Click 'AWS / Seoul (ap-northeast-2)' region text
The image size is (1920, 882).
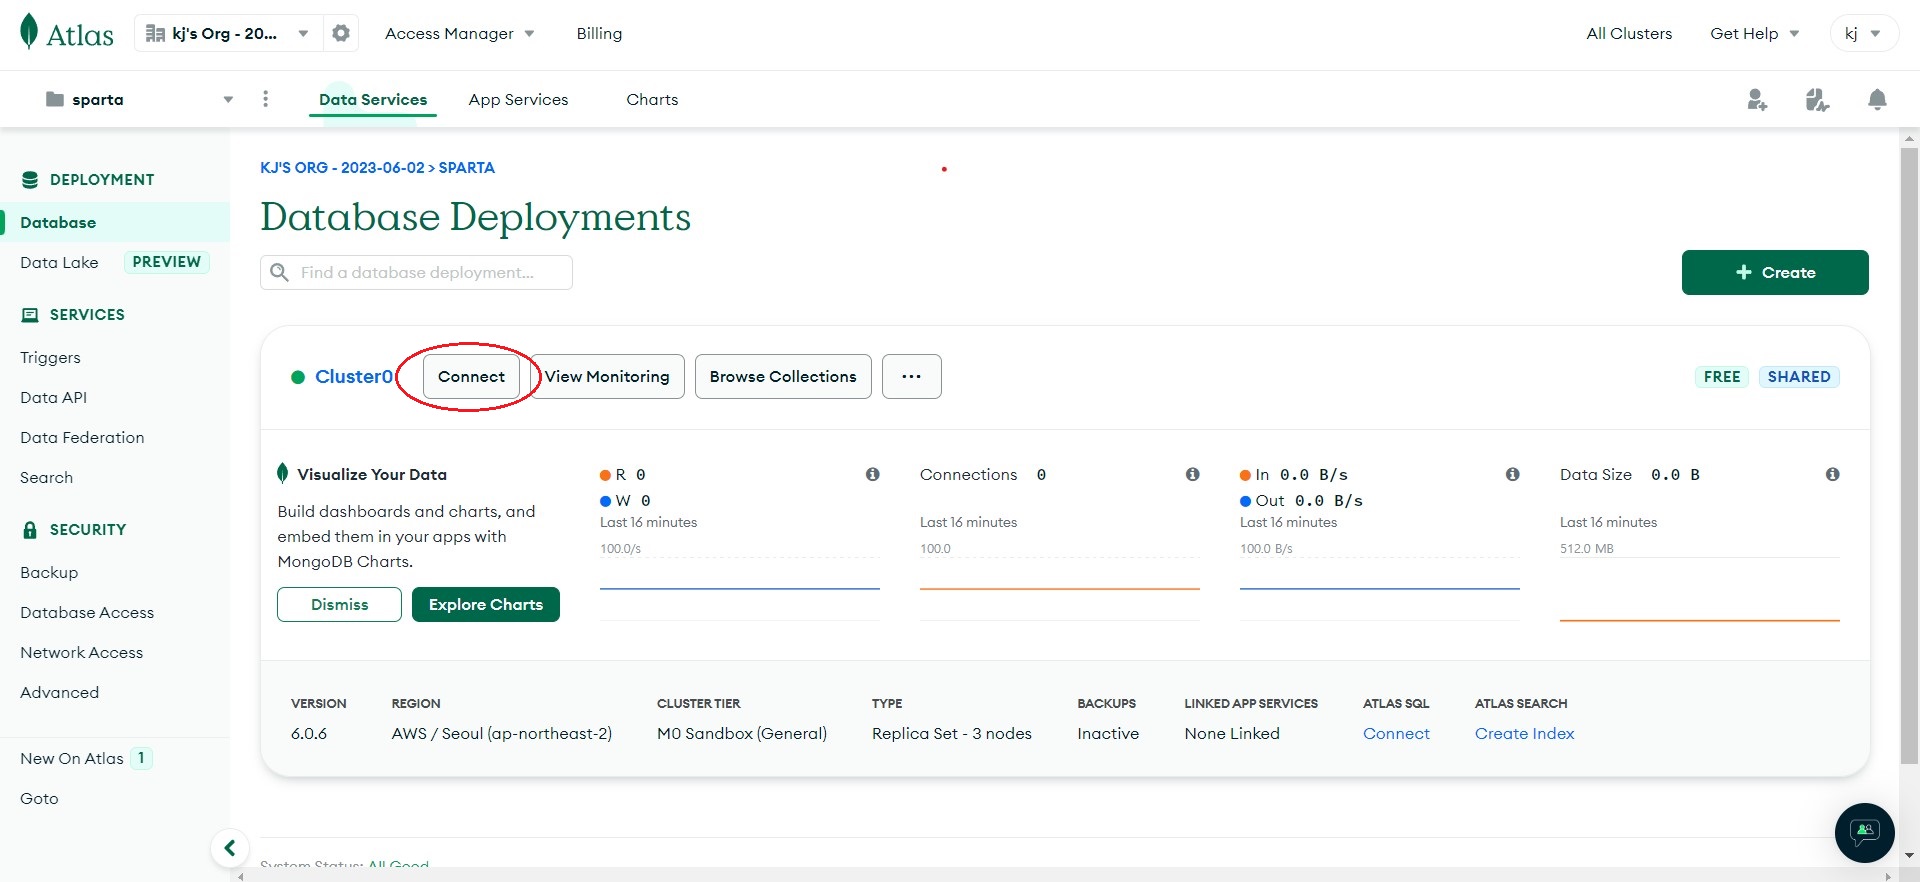[x=502, y=733]
